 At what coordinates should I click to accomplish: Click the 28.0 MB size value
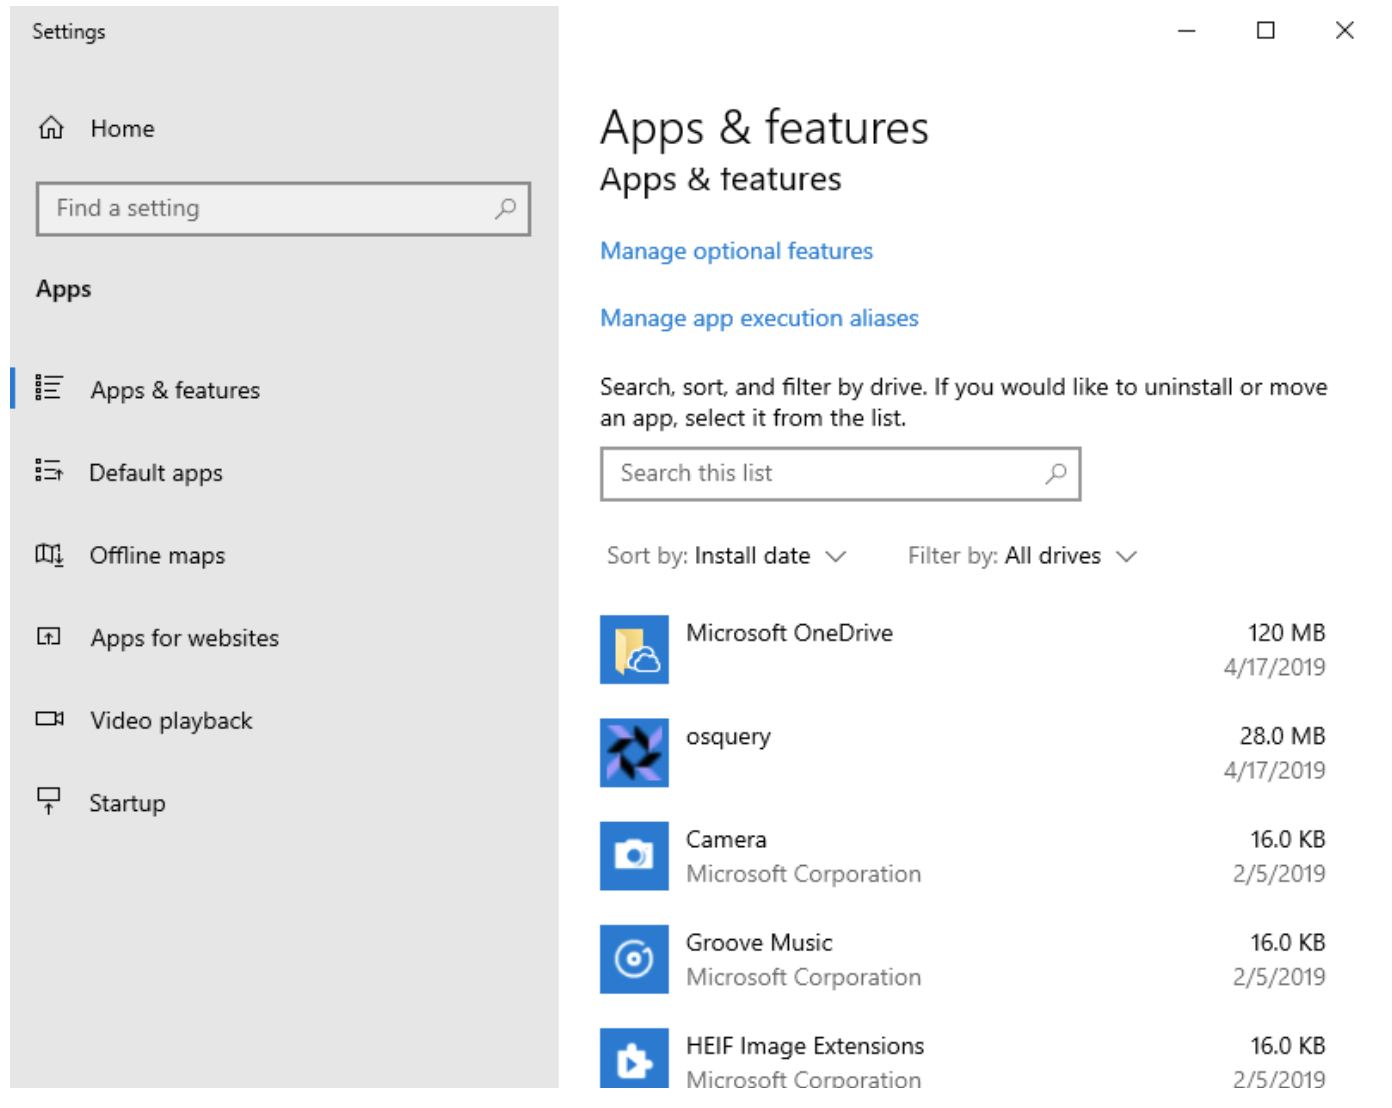coord(1282,736)
